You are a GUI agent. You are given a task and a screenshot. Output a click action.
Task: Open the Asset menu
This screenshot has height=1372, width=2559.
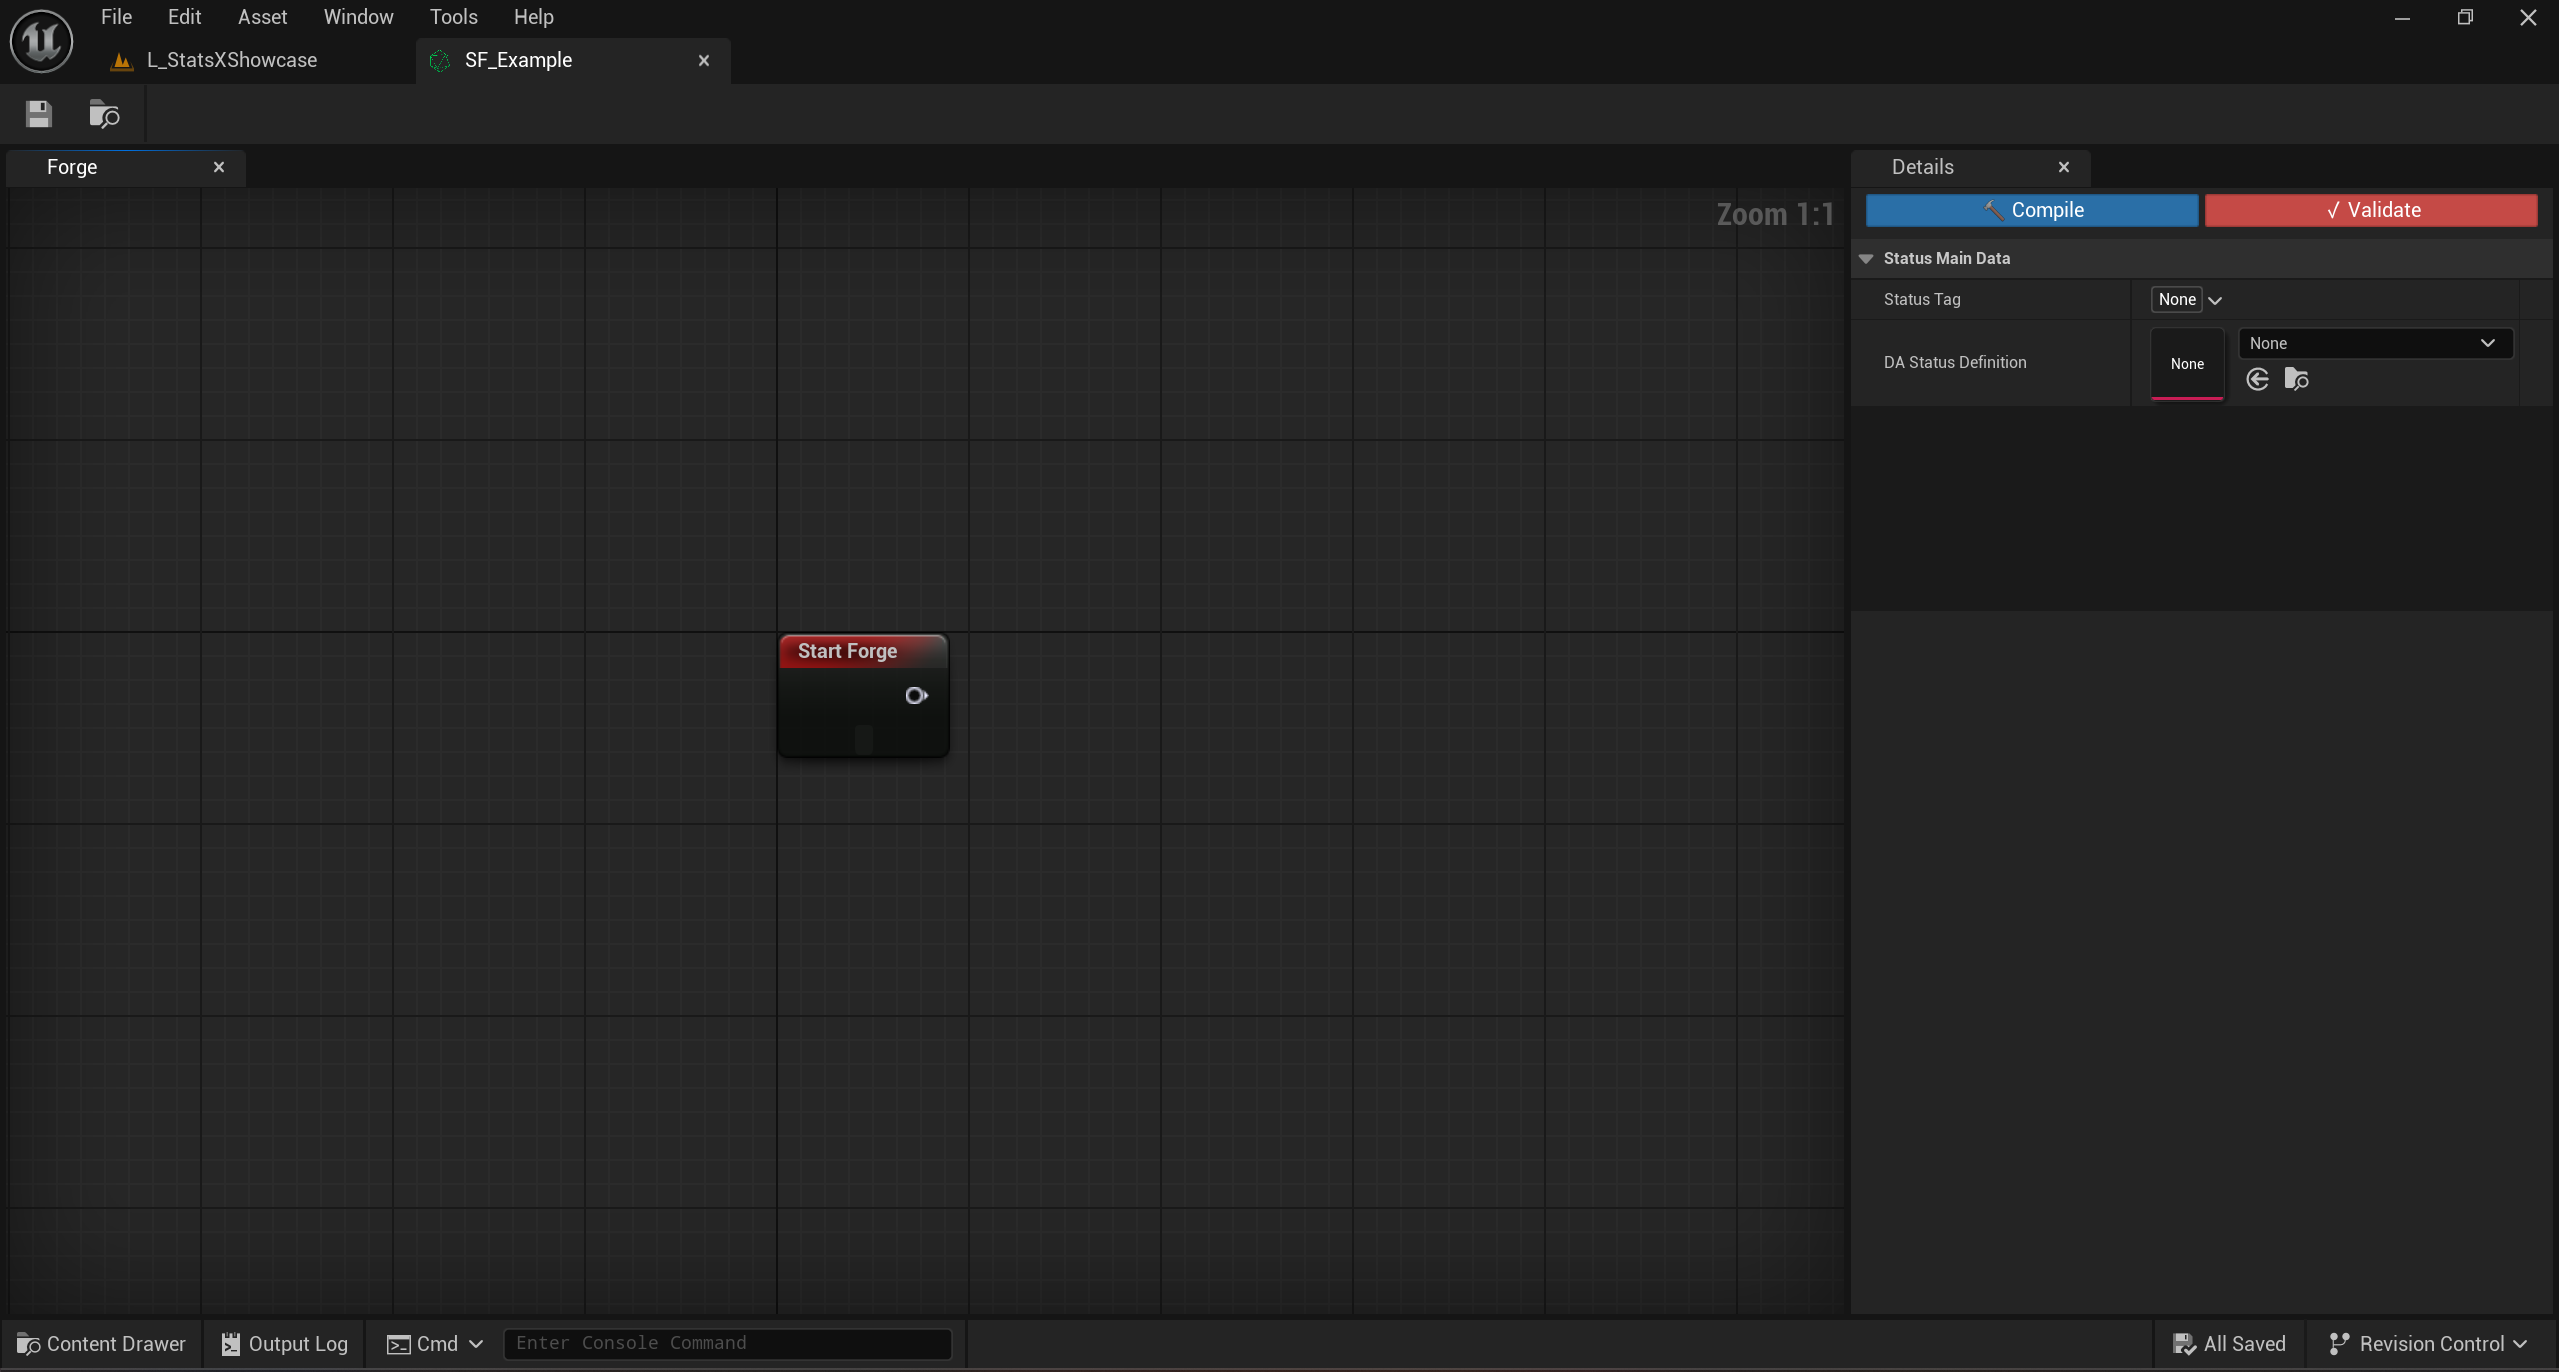click(261, 16)
